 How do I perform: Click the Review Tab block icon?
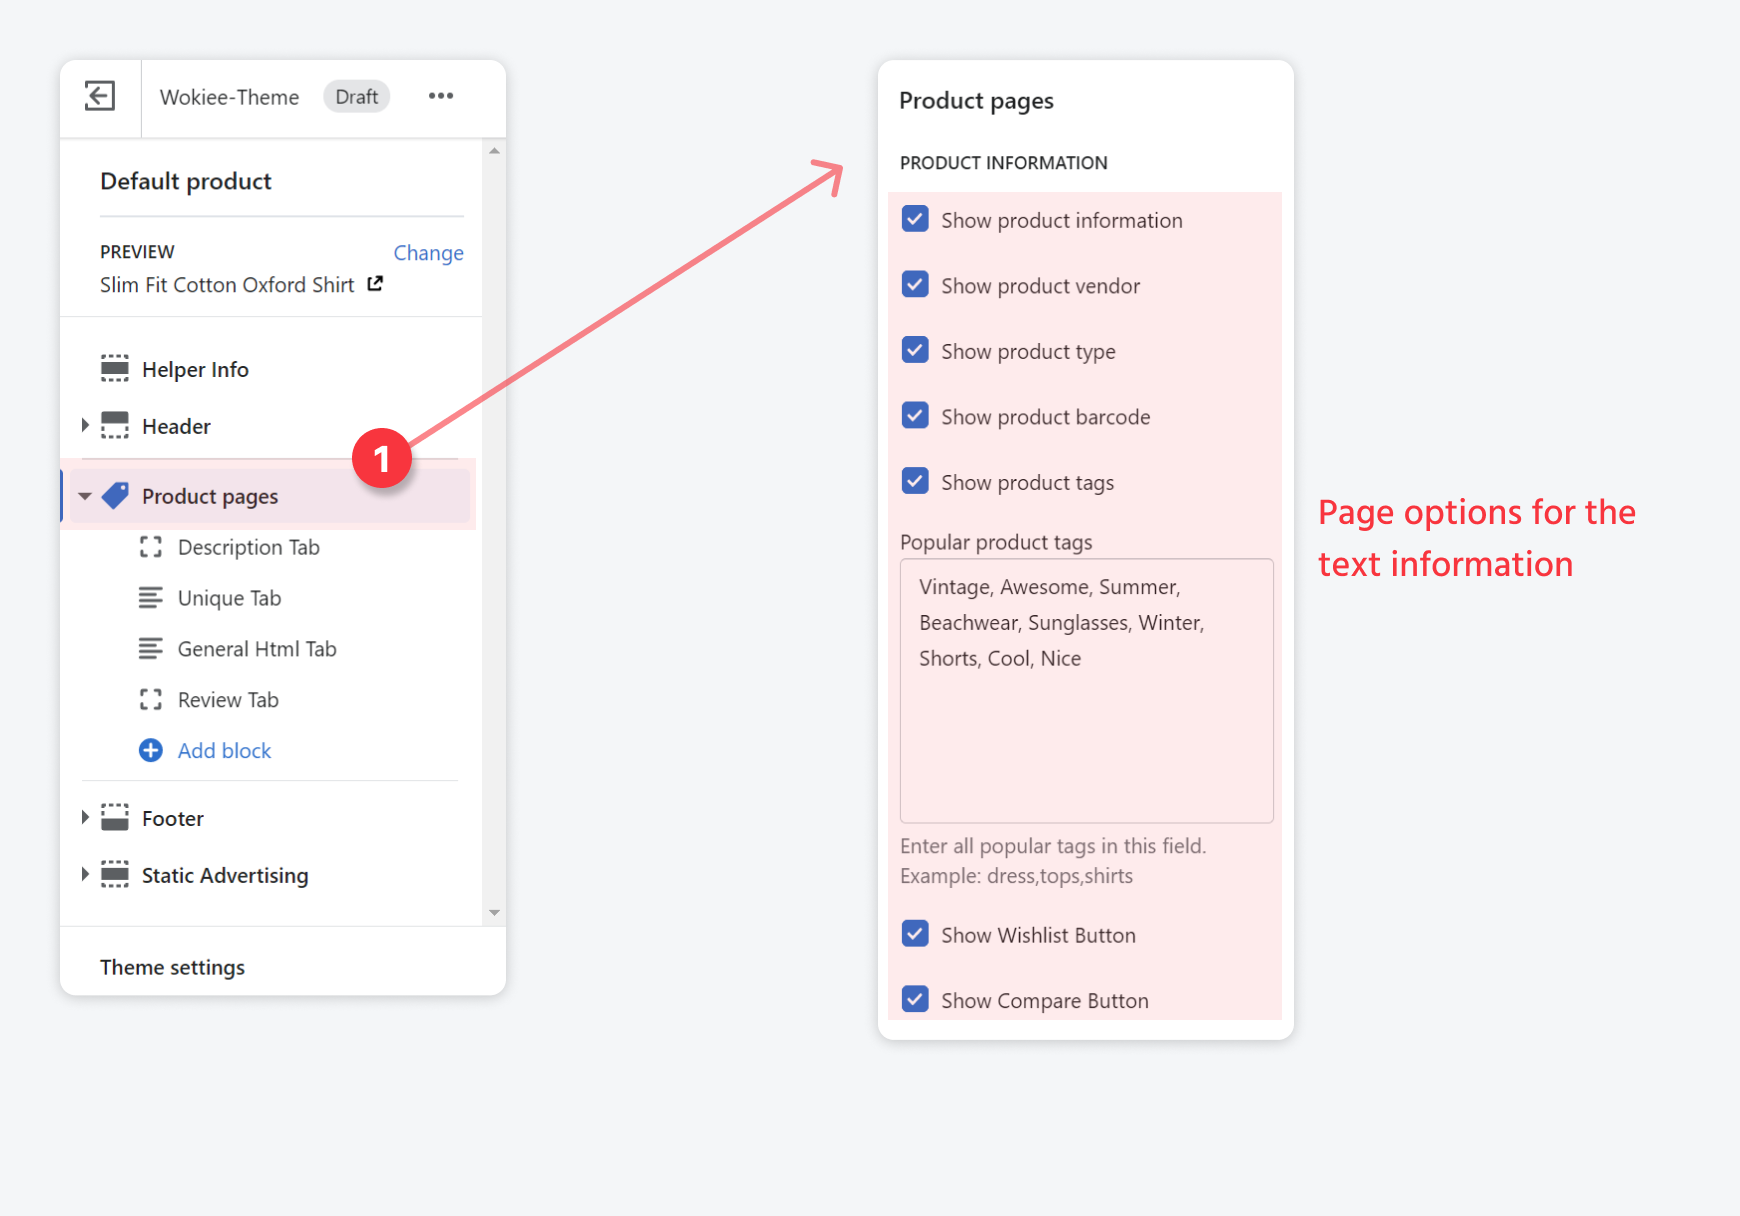click(x=151, y=699)
